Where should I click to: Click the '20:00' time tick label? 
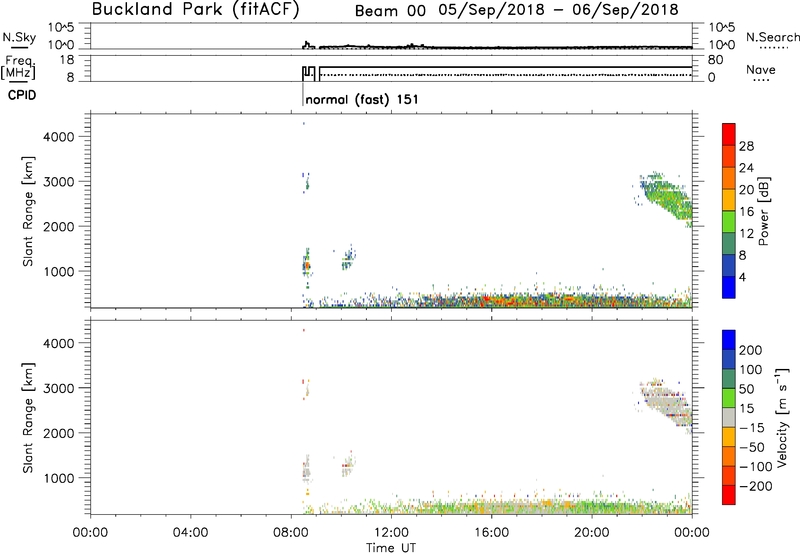click(x=592, y=533)
